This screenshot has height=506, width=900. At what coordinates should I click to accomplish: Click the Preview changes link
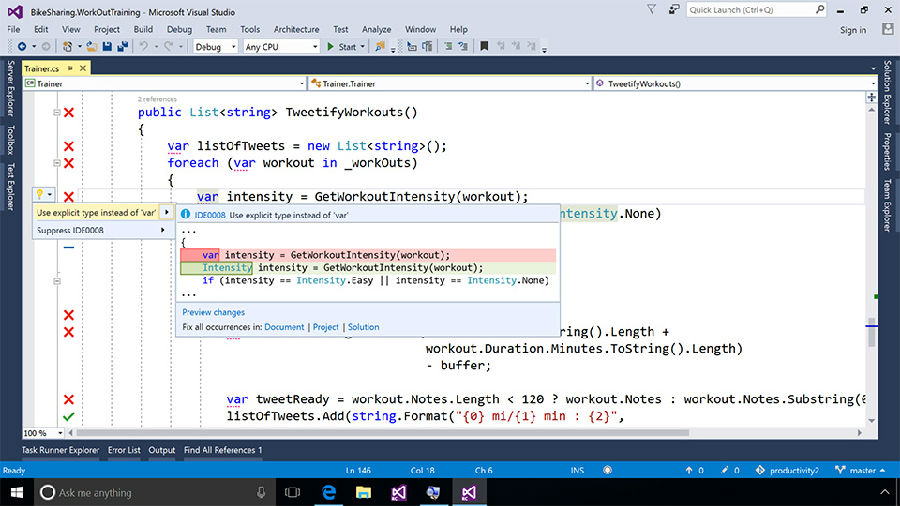point(214,312)
